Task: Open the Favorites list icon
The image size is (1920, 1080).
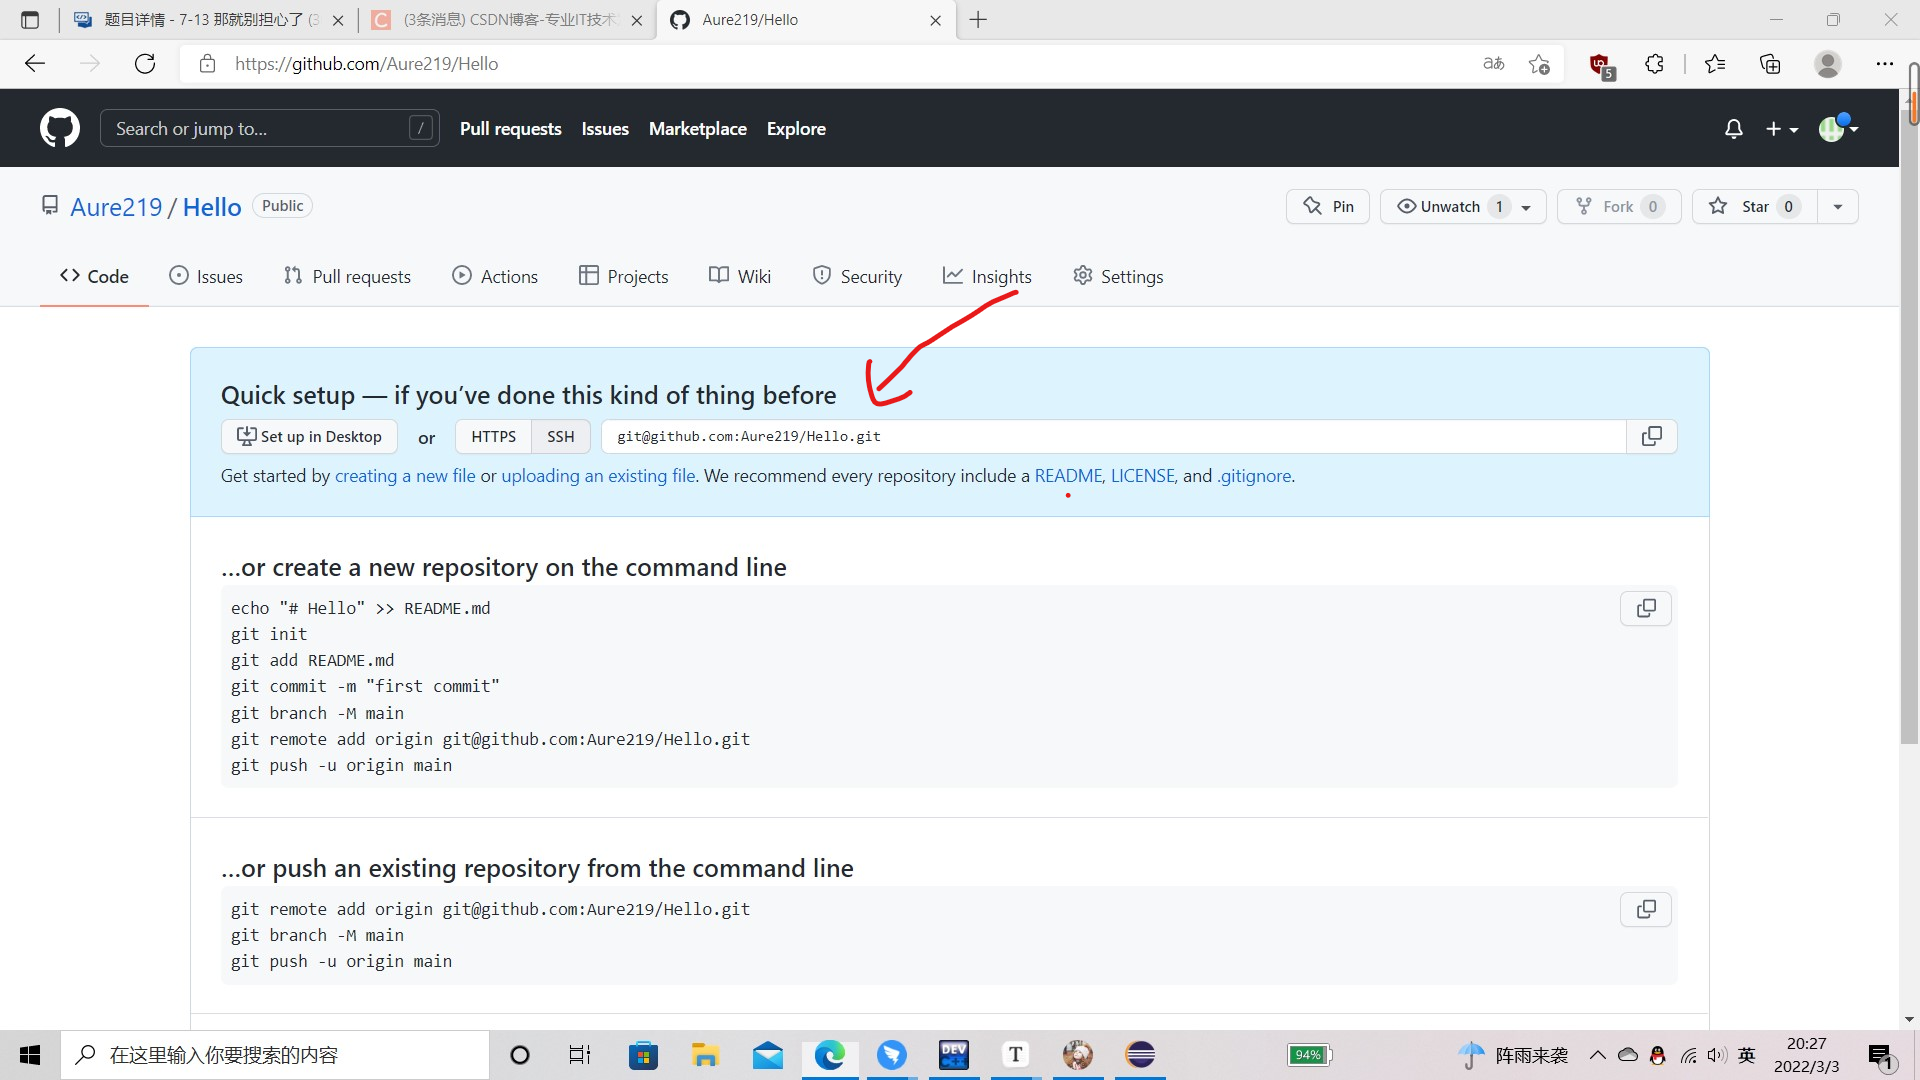Action: 1715,64
